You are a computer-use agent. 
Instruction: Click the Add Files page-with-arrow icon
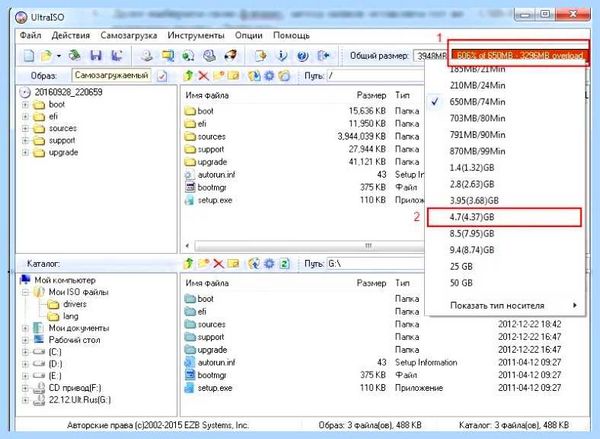(260, 56)
